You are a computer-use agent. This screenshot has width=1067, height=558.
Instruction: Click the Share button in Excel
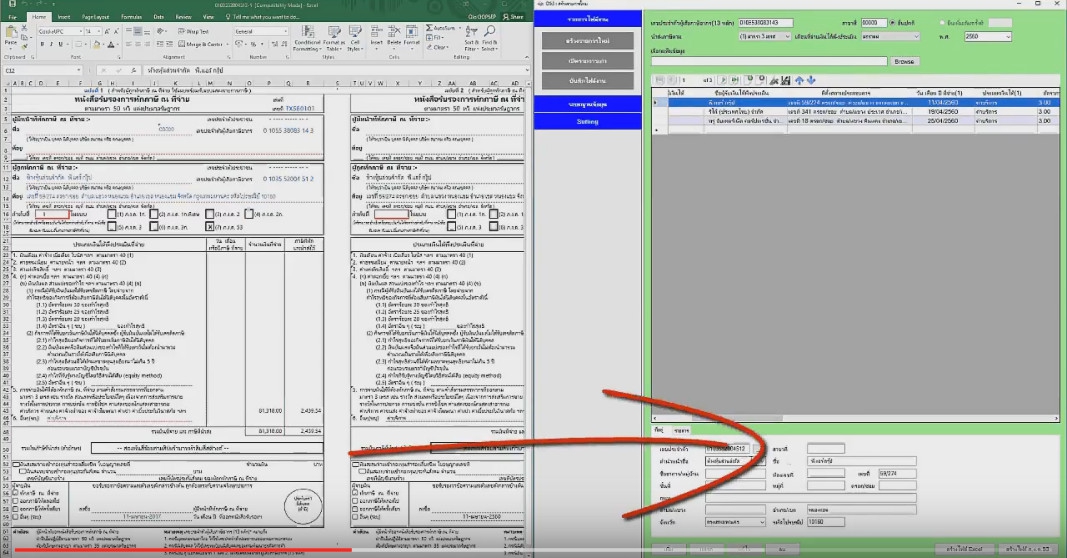click(514, 17)
